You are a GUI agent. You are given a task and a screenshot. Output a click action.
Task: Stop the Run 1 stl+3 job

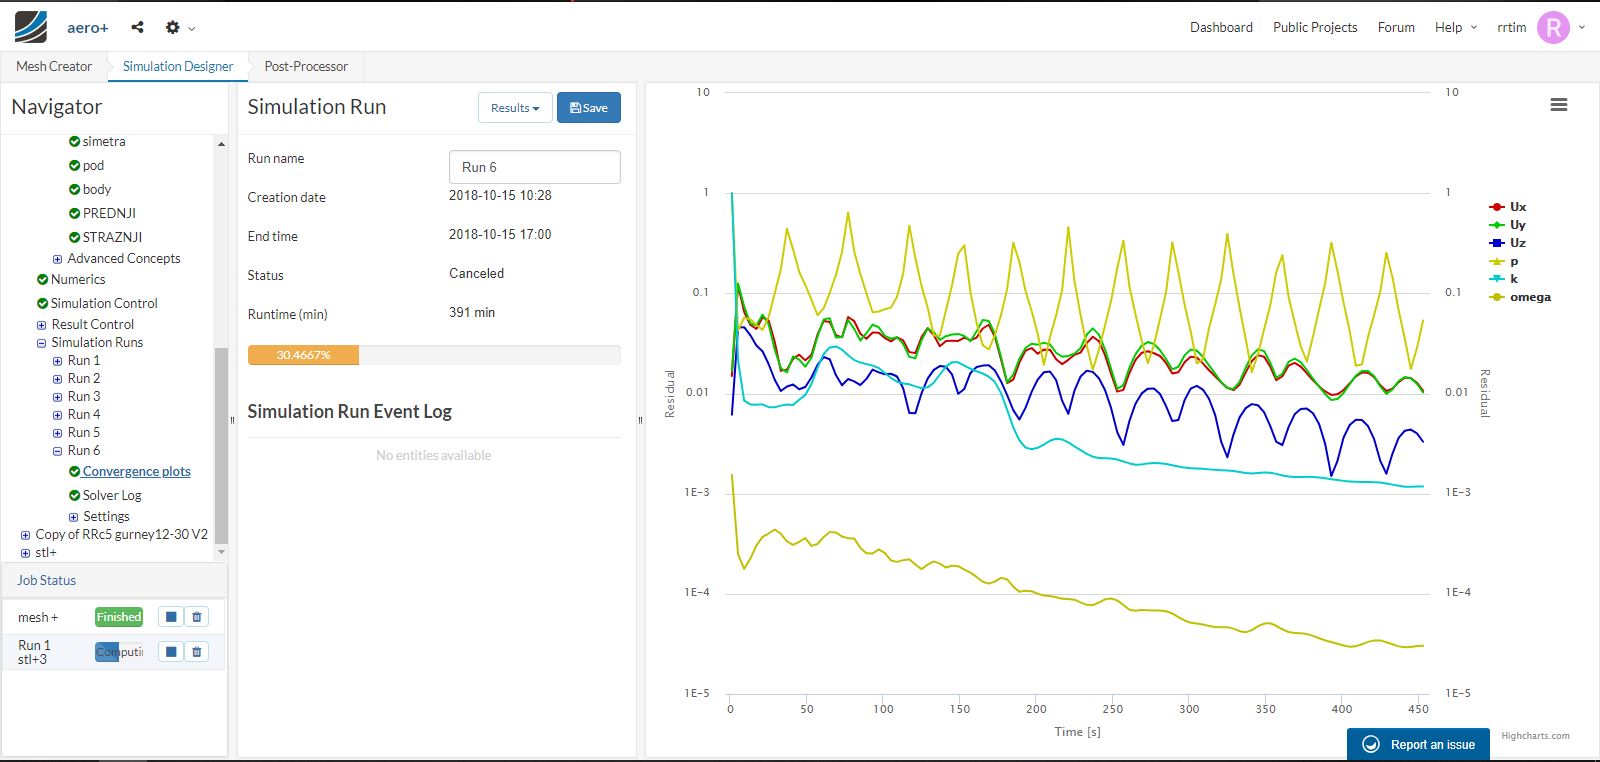tap(171, 652)
